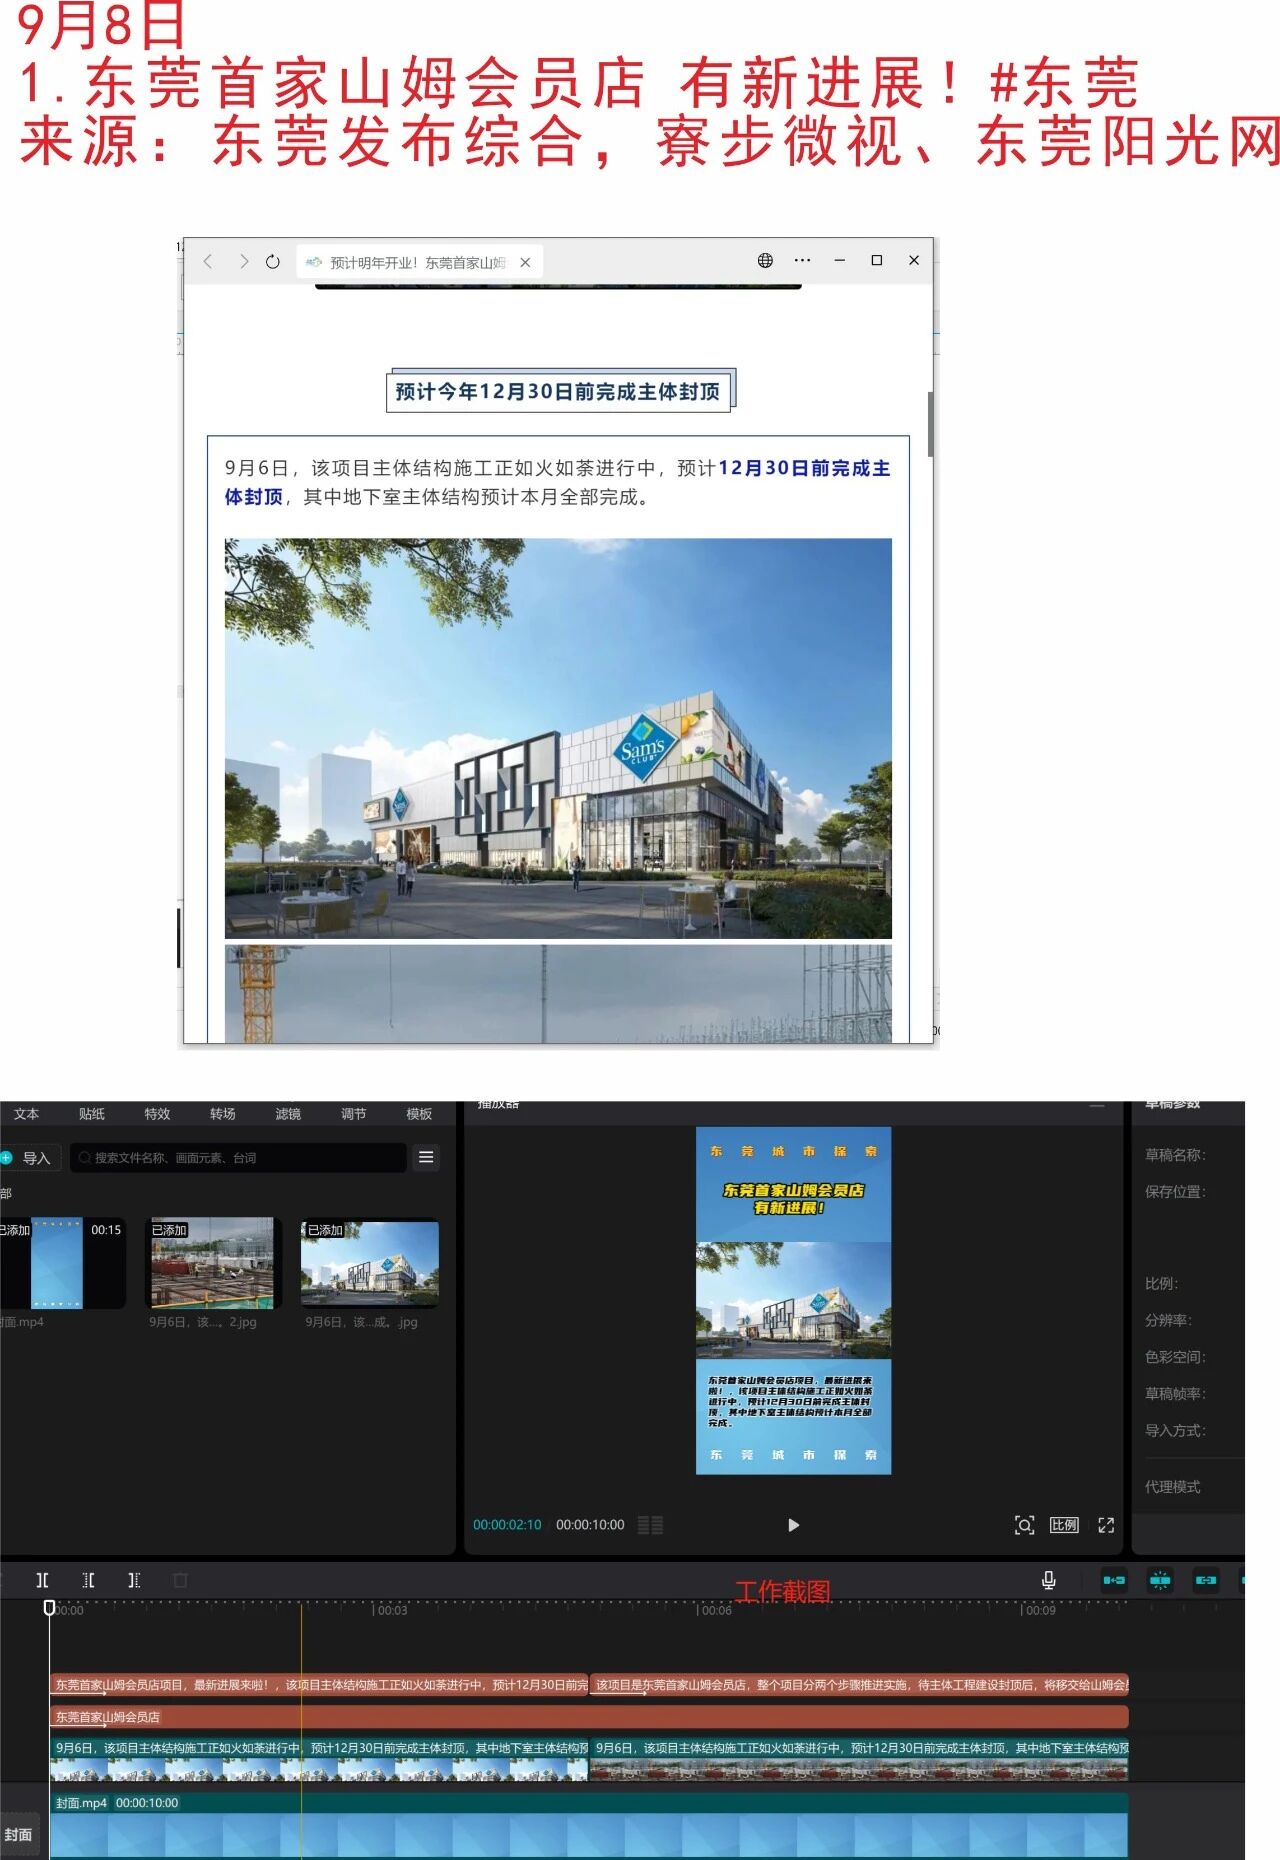Click the 代理模式 proxy mode row
Image resolution: width=1280 pixels, height=1860 pixels.
(1173, 1487)
